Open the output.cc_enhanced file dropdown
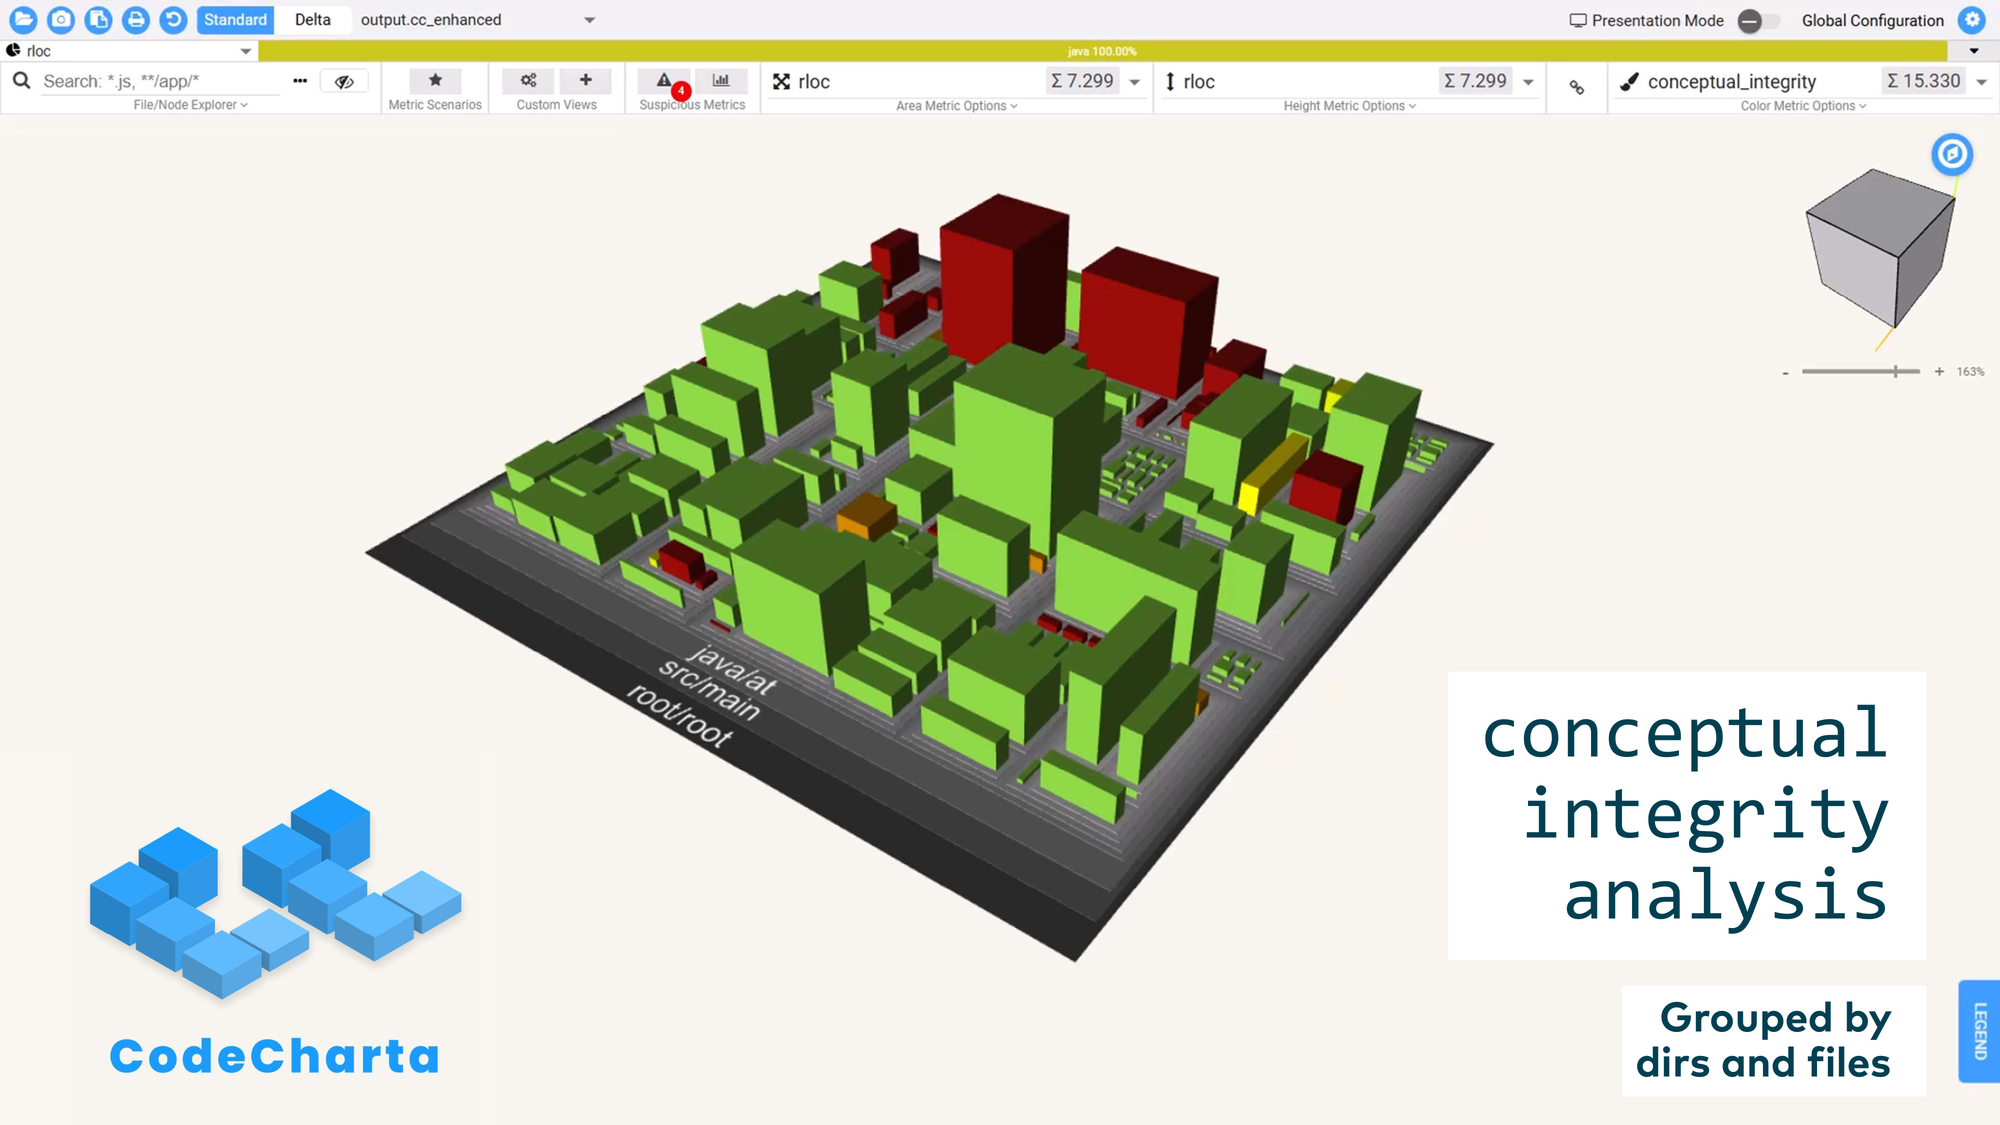 click(590, 20)
